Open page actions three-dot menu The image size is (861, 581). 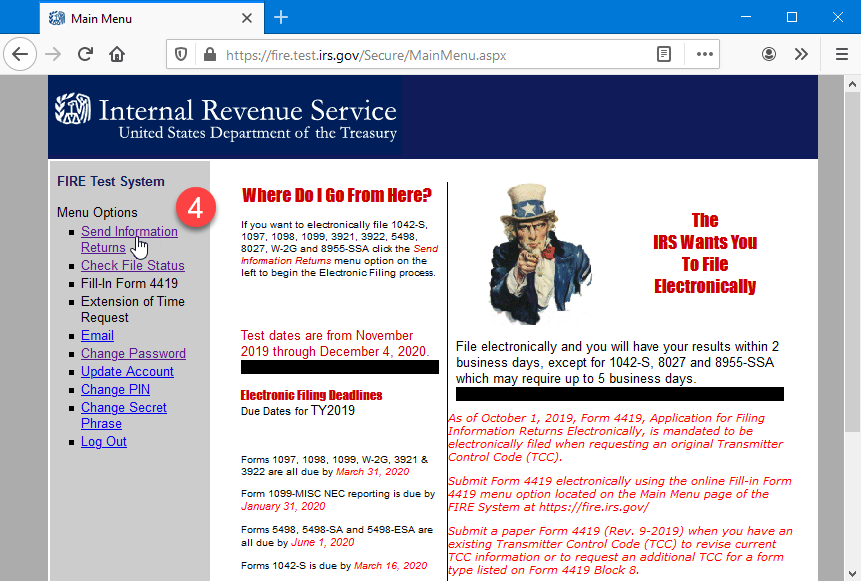(705, 54)
